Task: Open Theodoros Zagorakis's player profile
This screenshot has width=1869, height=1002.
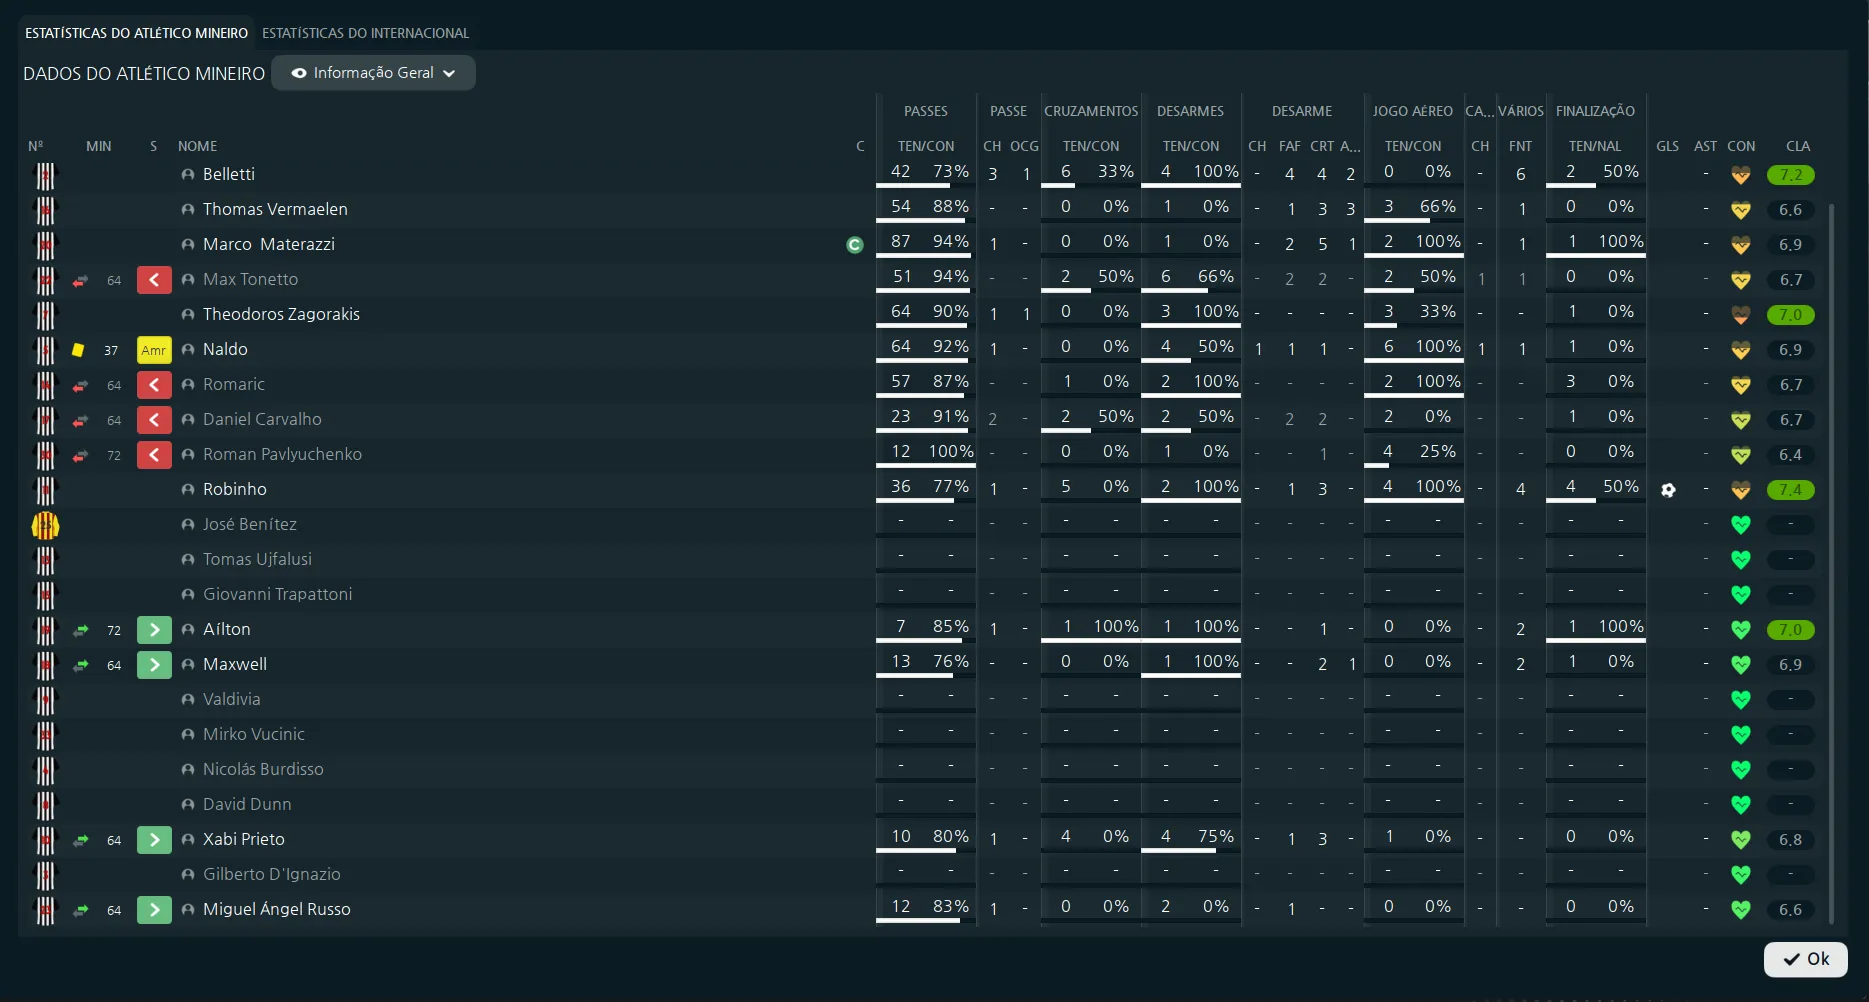Action: 281,314
